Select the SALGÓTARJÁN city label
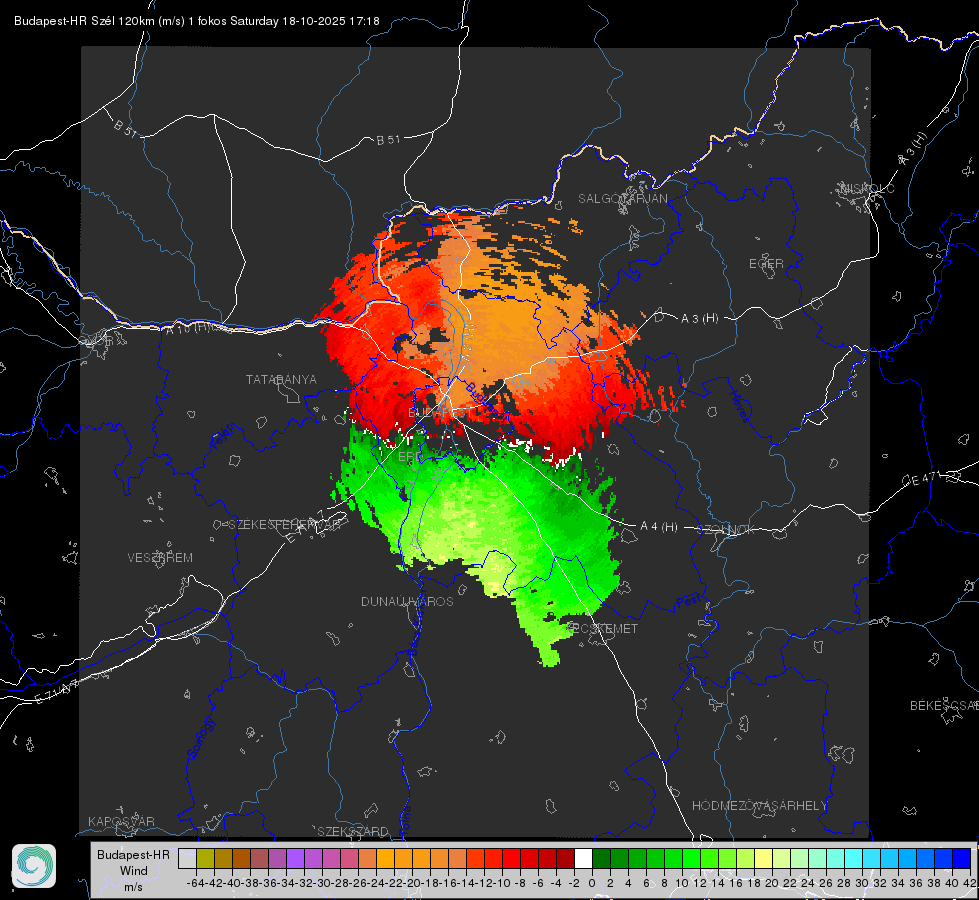 (622, 199)
